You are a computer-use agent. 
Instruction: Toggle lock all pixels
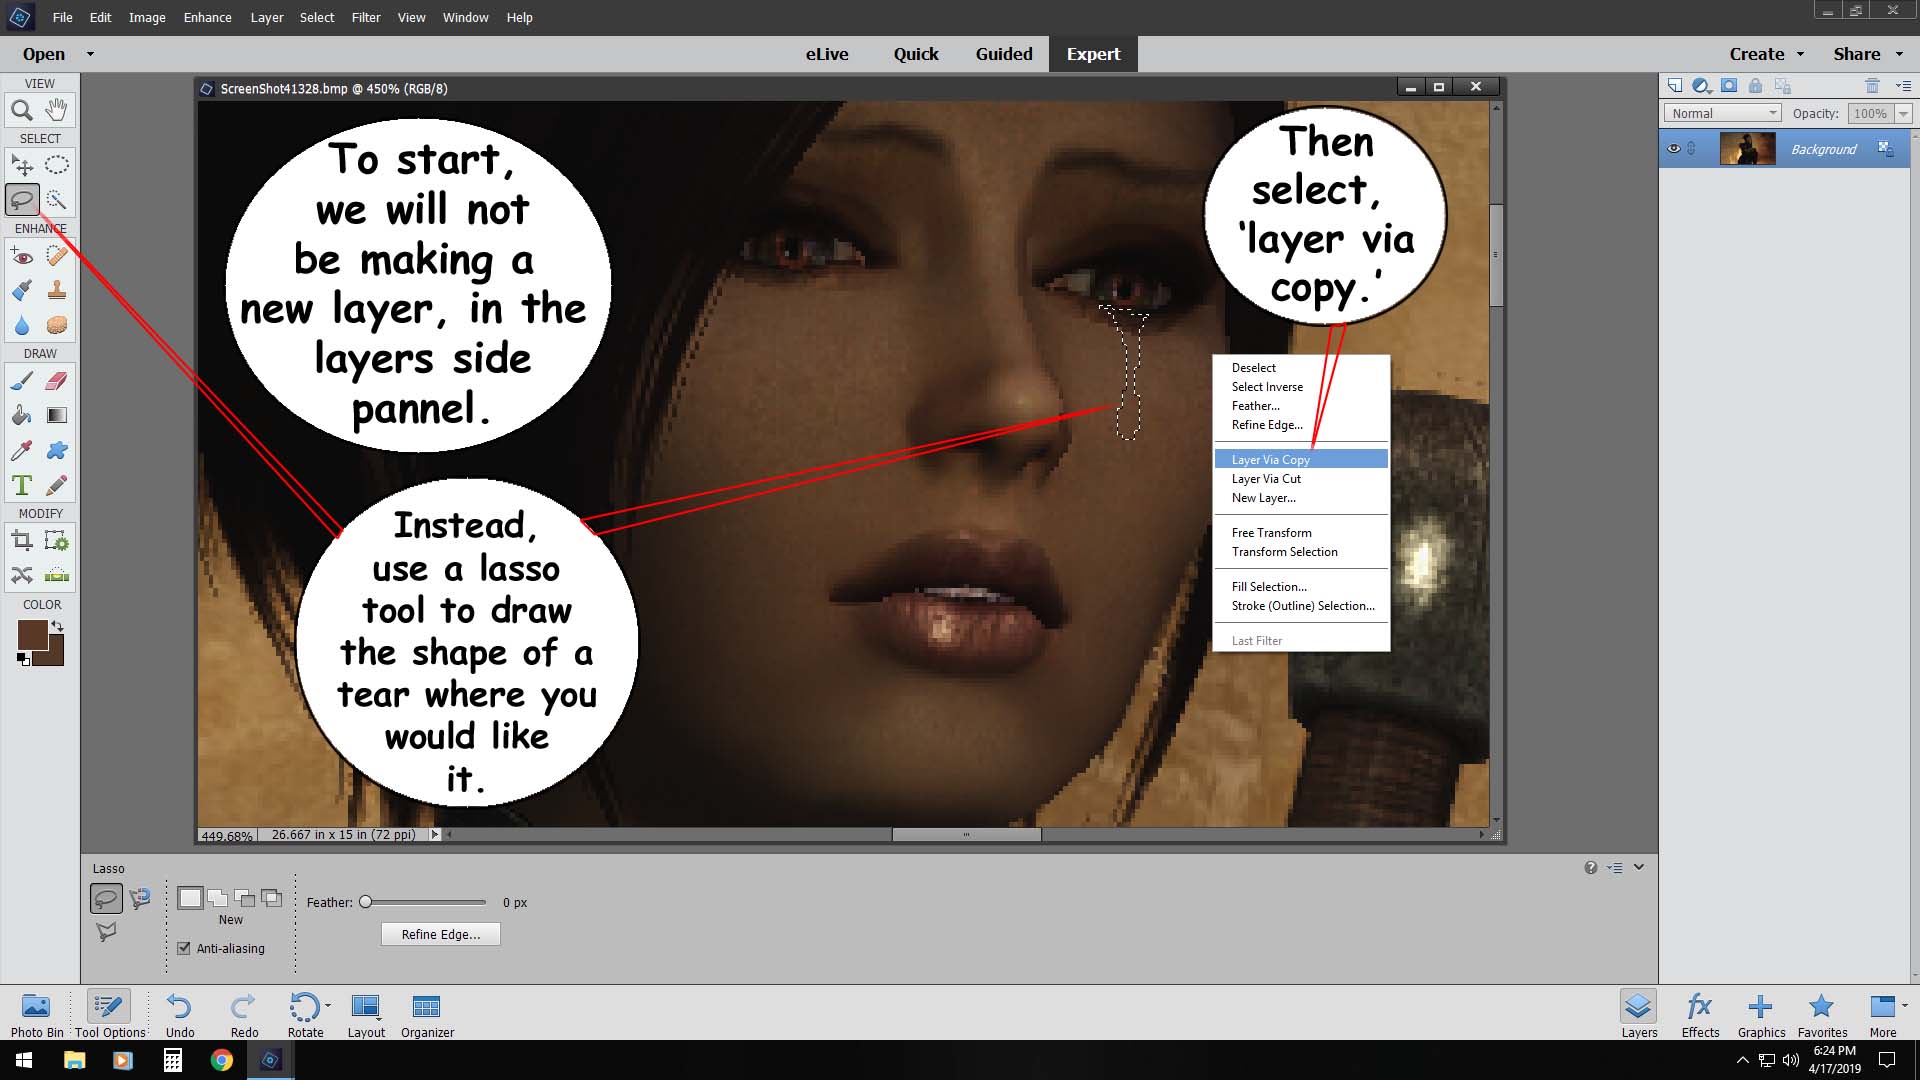point(1755,86)
